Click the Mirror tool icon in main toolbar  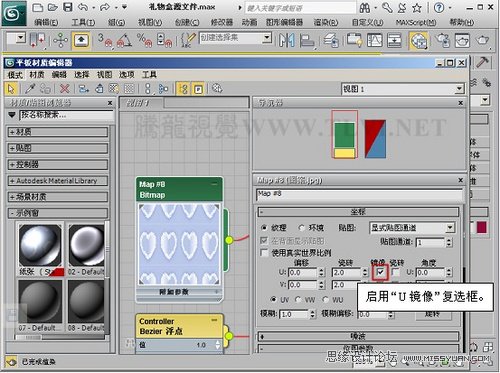coord(286,40)
